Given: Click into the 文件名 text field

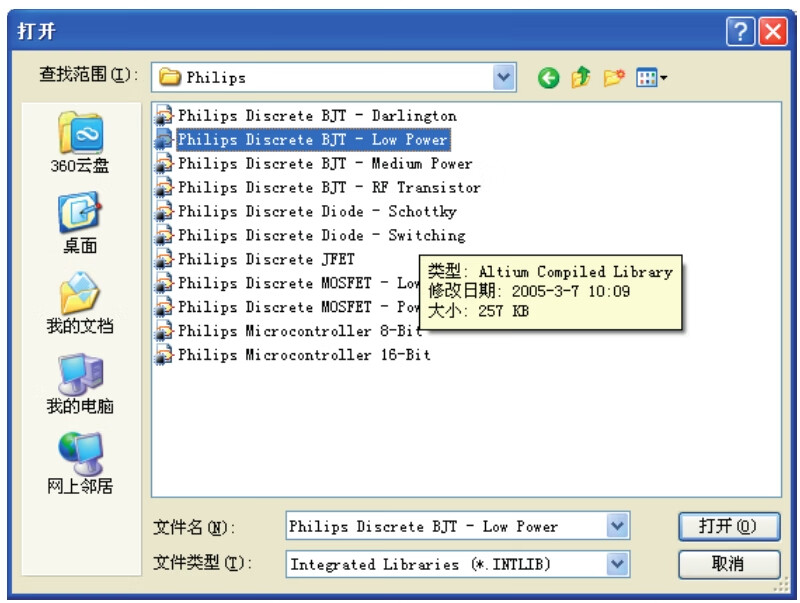Looking at the screenshot, I should (446, 526).
